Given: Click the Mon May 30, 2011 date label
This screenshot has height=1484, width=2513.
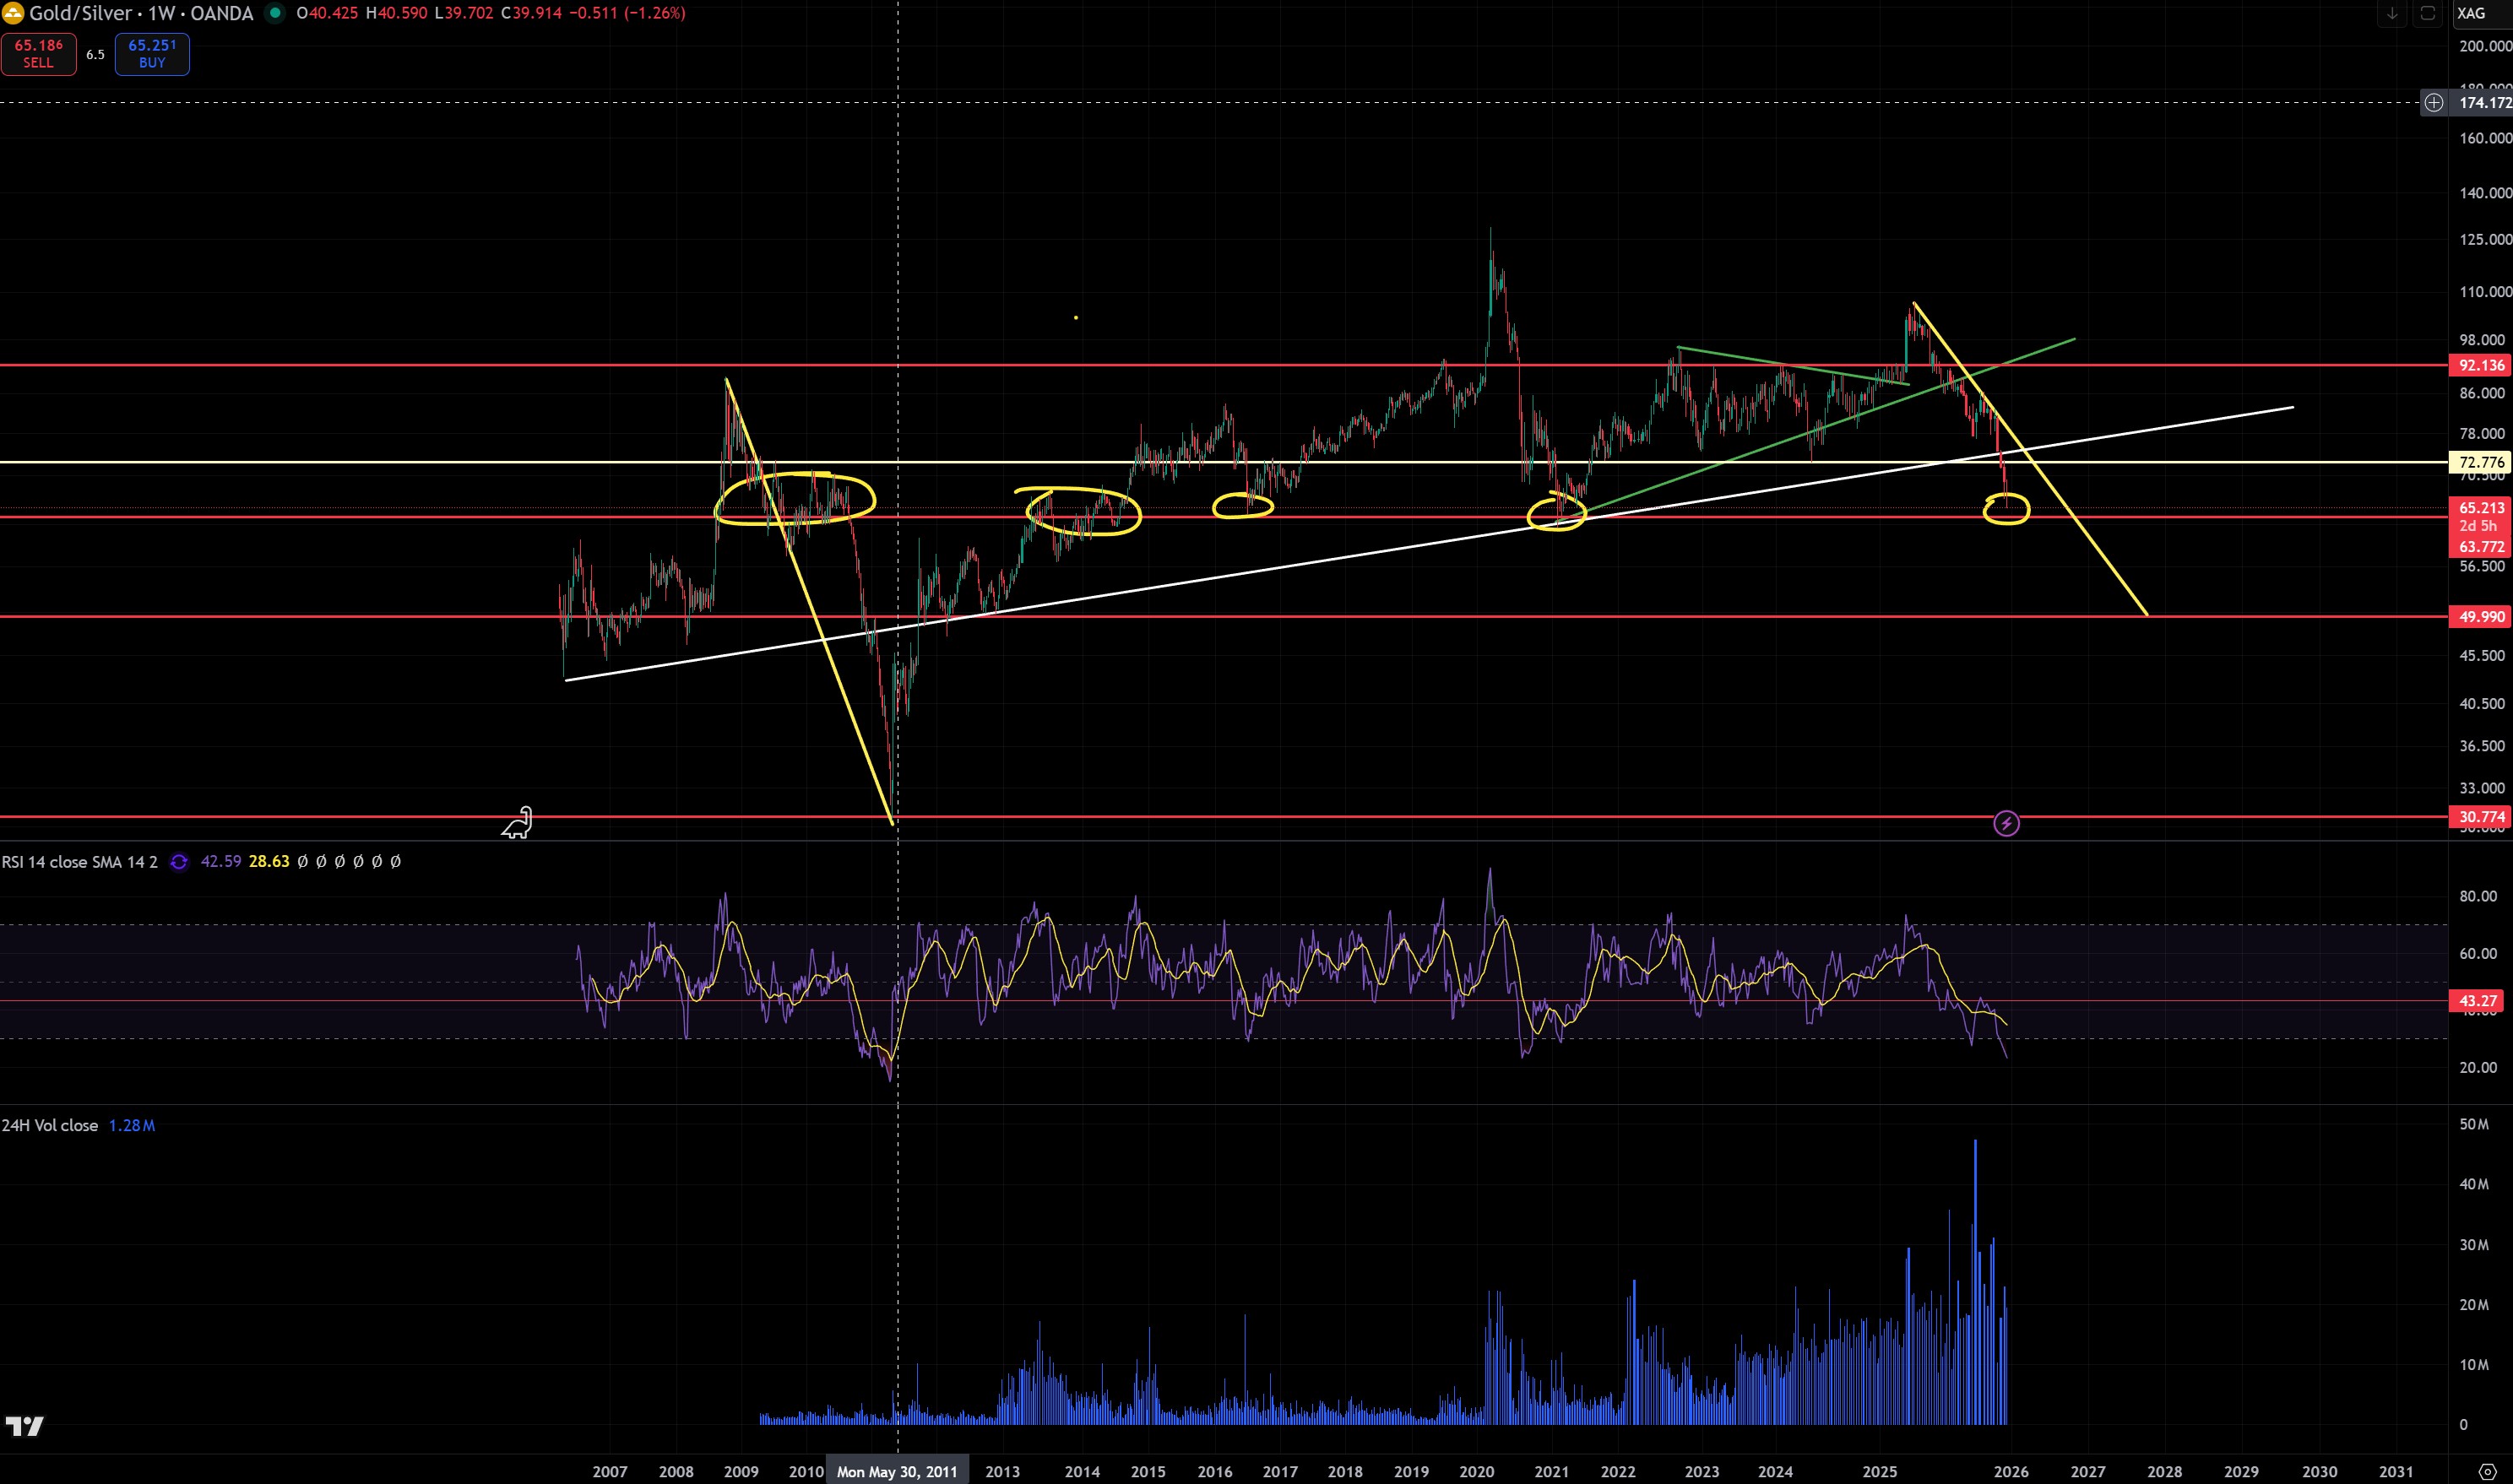Looking at the screenshot, I should pyautogui.click(x=897, y=1472).
